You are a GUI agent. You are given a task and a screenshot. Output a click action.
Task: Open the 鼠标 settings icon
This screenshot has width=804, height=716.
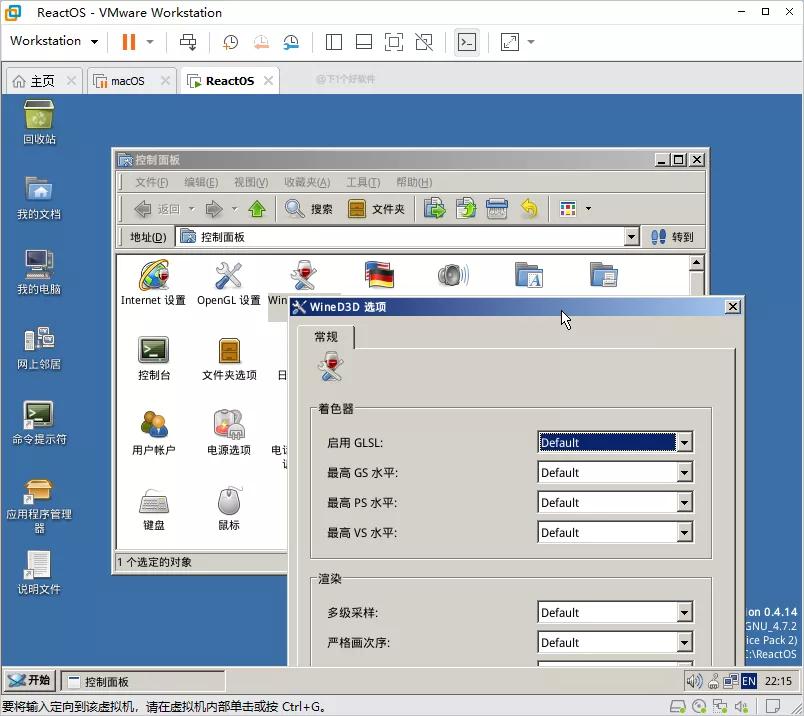point(227,500)
